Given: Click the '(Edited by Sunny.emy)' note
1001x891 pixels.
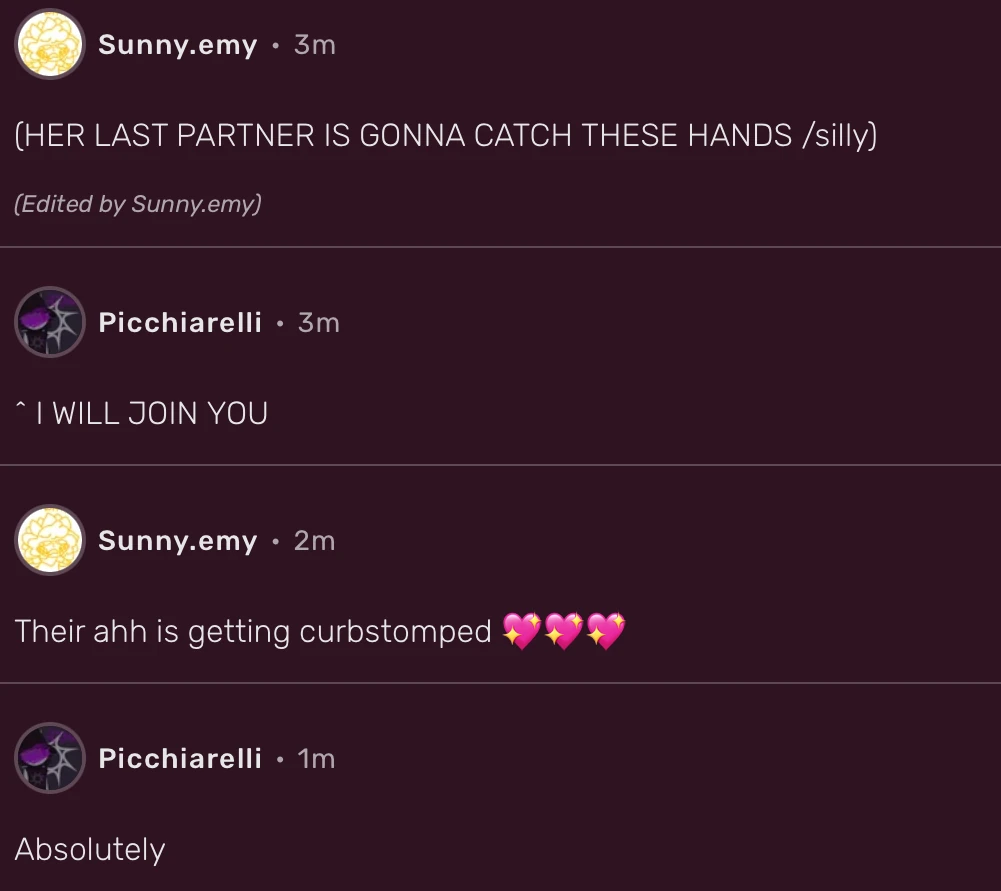Looking at the screenshot, I should (138, 204).
